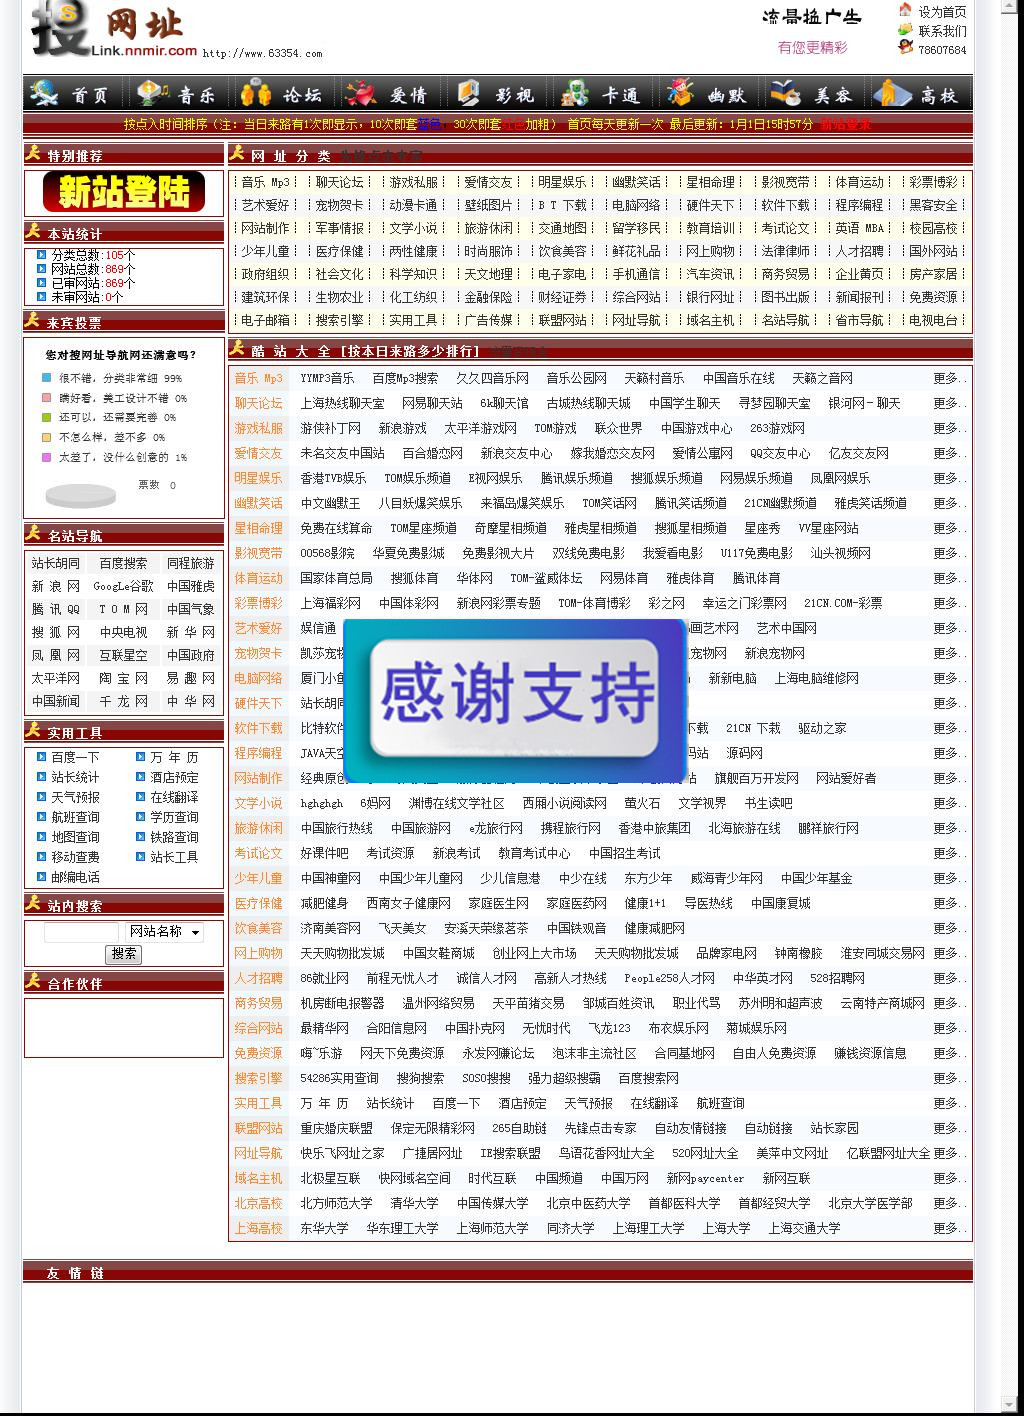Open the 影视 film icon in navigation bar
This screenshot has width=1024, height=1416.
(x=468, y=93)
